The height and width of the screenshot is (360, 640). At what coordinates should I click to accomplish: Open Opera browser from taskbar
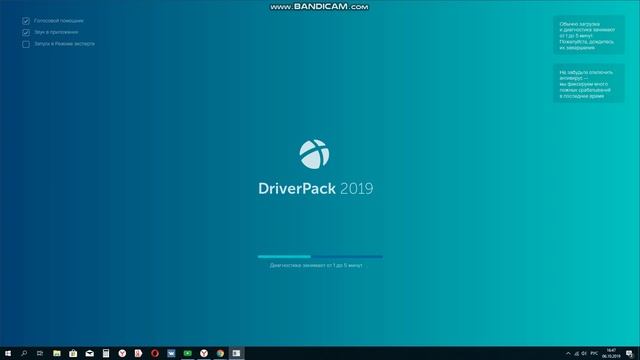tap(155, 353)
